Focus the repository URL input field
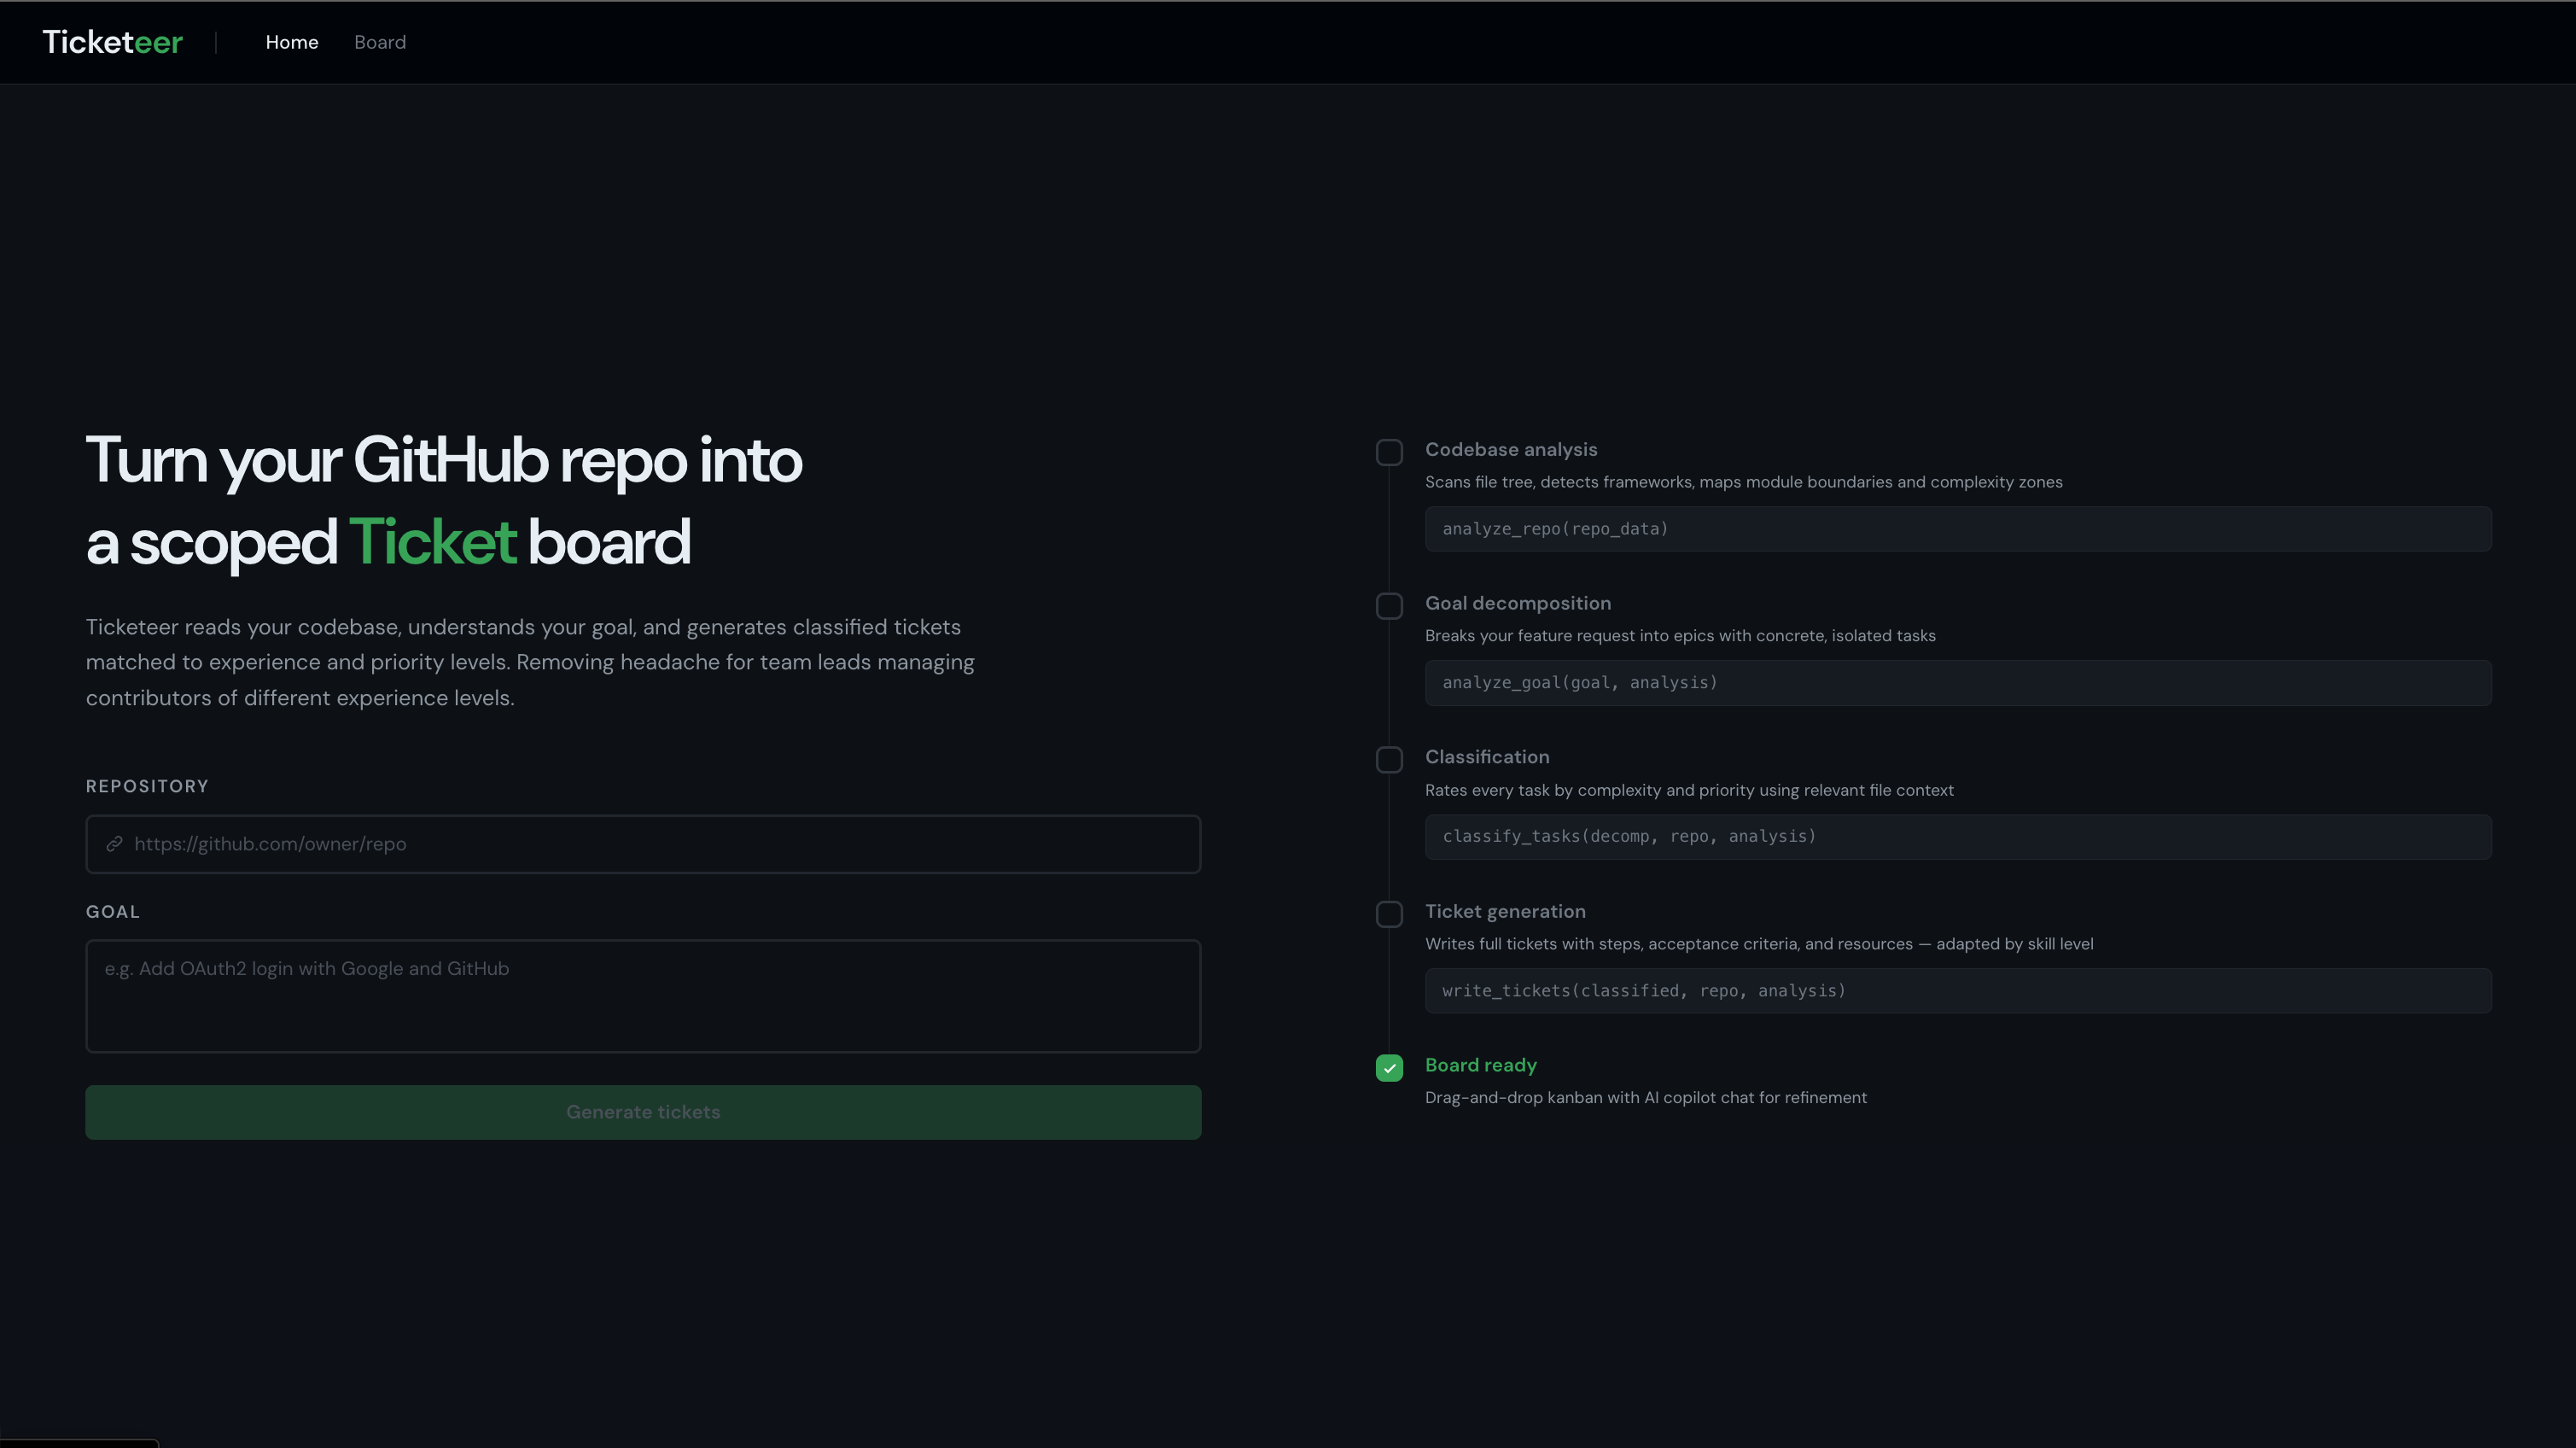 tap(660, 844)
